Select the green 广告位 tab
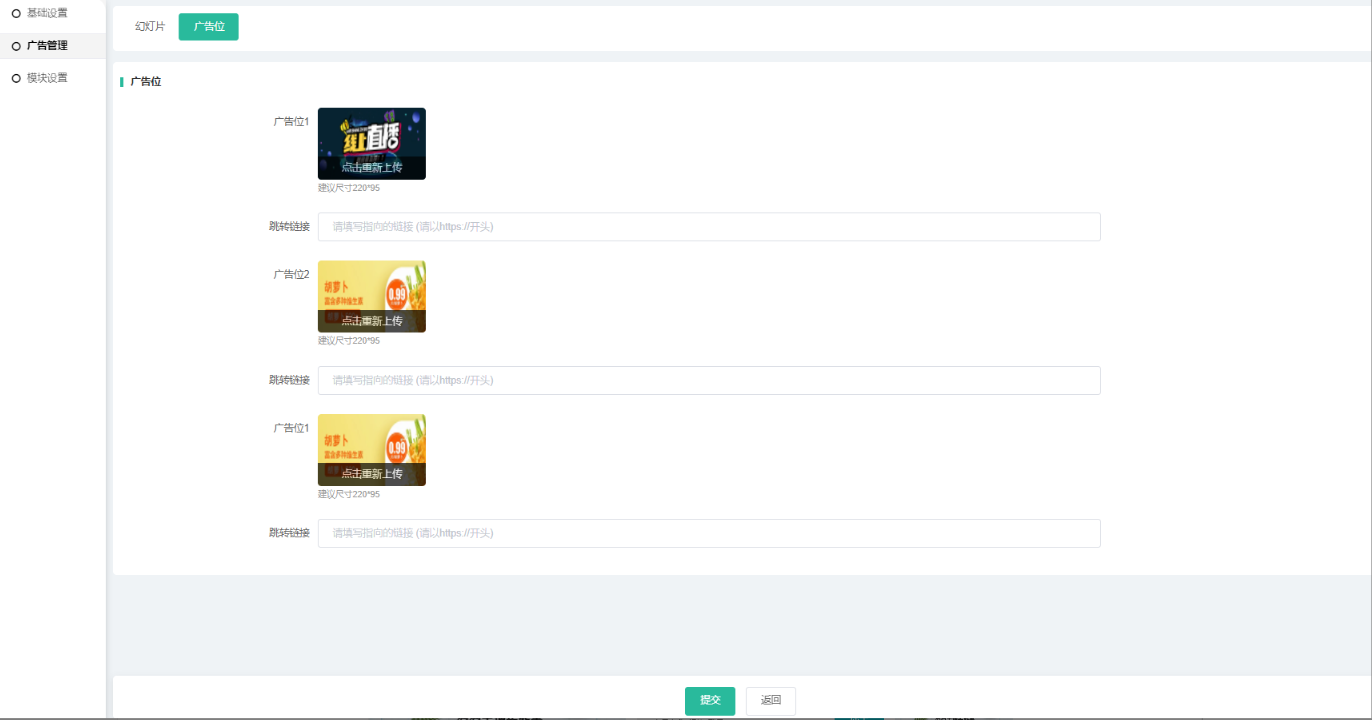 pyautogui.click(x=208, y=27)
